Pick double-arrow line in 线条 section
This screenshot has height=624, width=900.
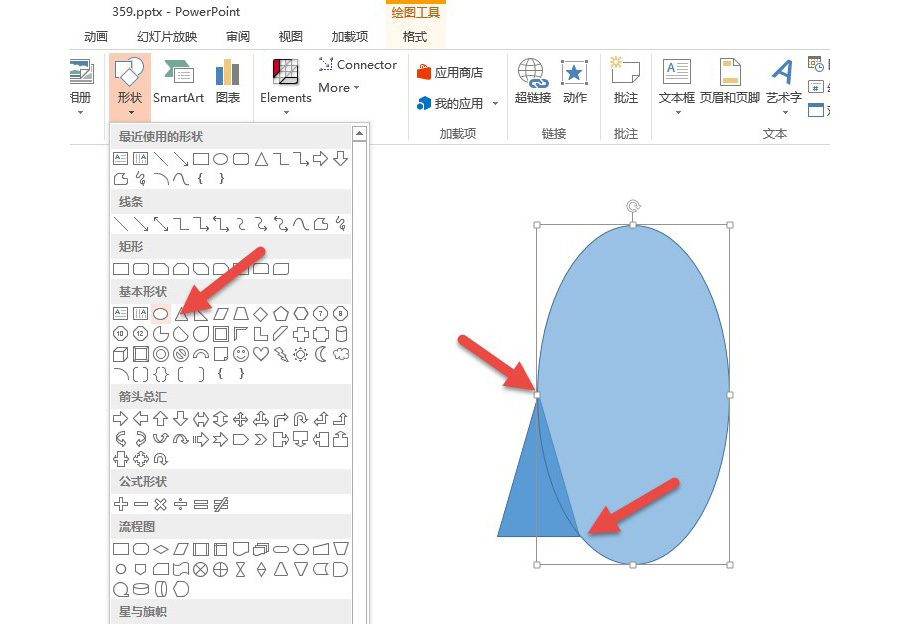161,224
